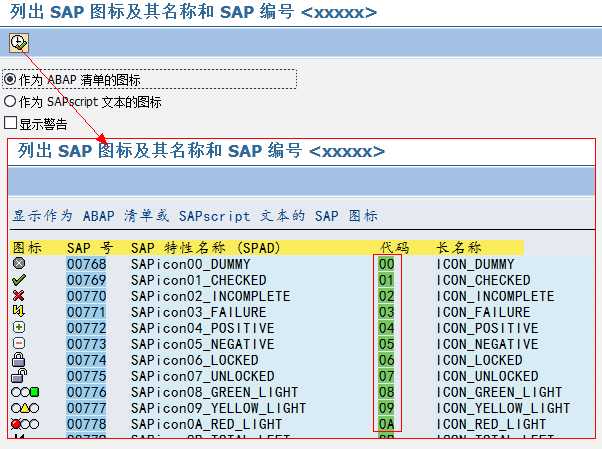Click the red minus ICON_NEGATIVE icon
The width and height of the screenshot is (602, 449).
[x=19, y=343]
